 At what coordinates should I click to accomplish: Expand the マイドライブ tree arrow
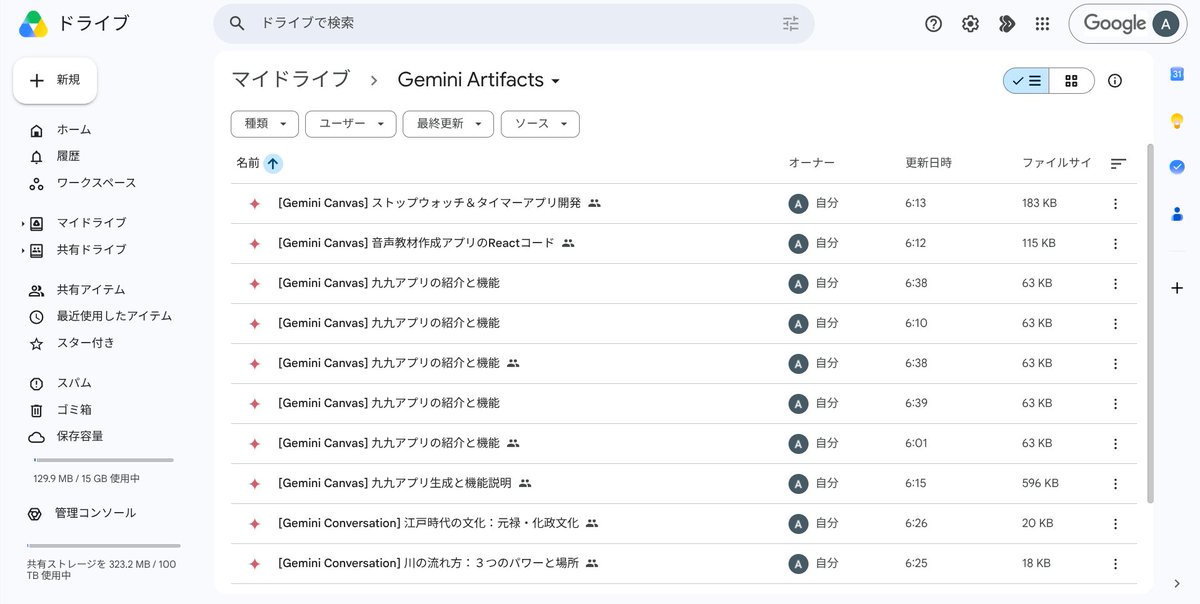(x=23, y=223)
